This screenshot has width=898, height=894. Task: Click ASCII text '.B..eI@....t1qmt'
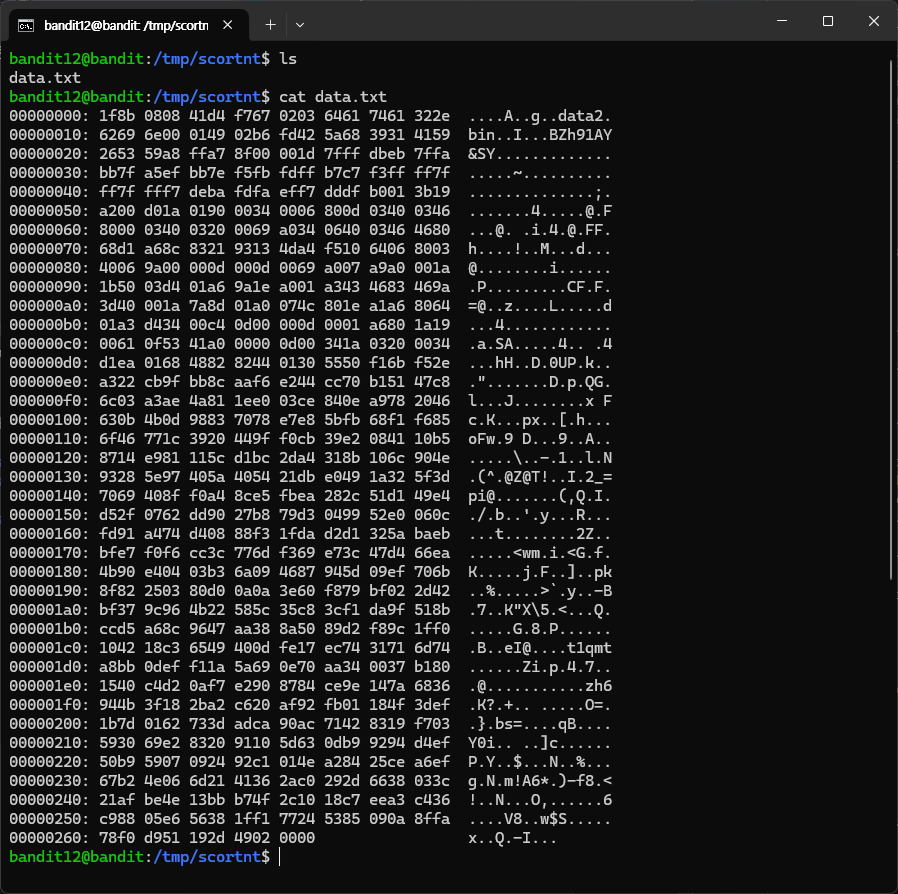point(540,648)
